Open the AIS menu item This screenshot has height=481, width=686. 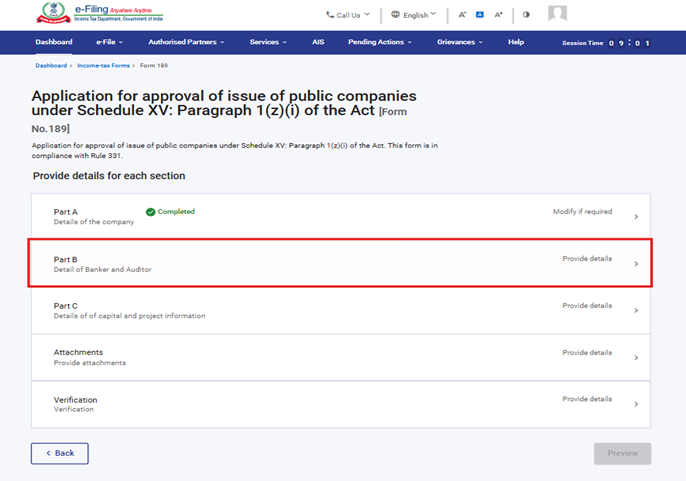coord(317,42)
